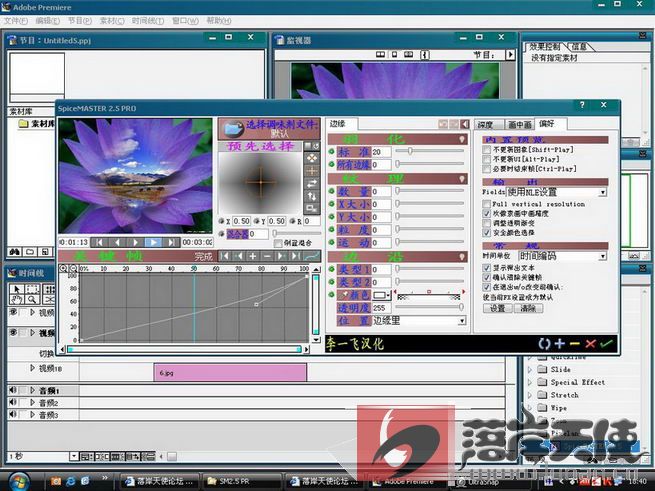Open the timeline time scale 1秒 dropdown

click(74, 456)
